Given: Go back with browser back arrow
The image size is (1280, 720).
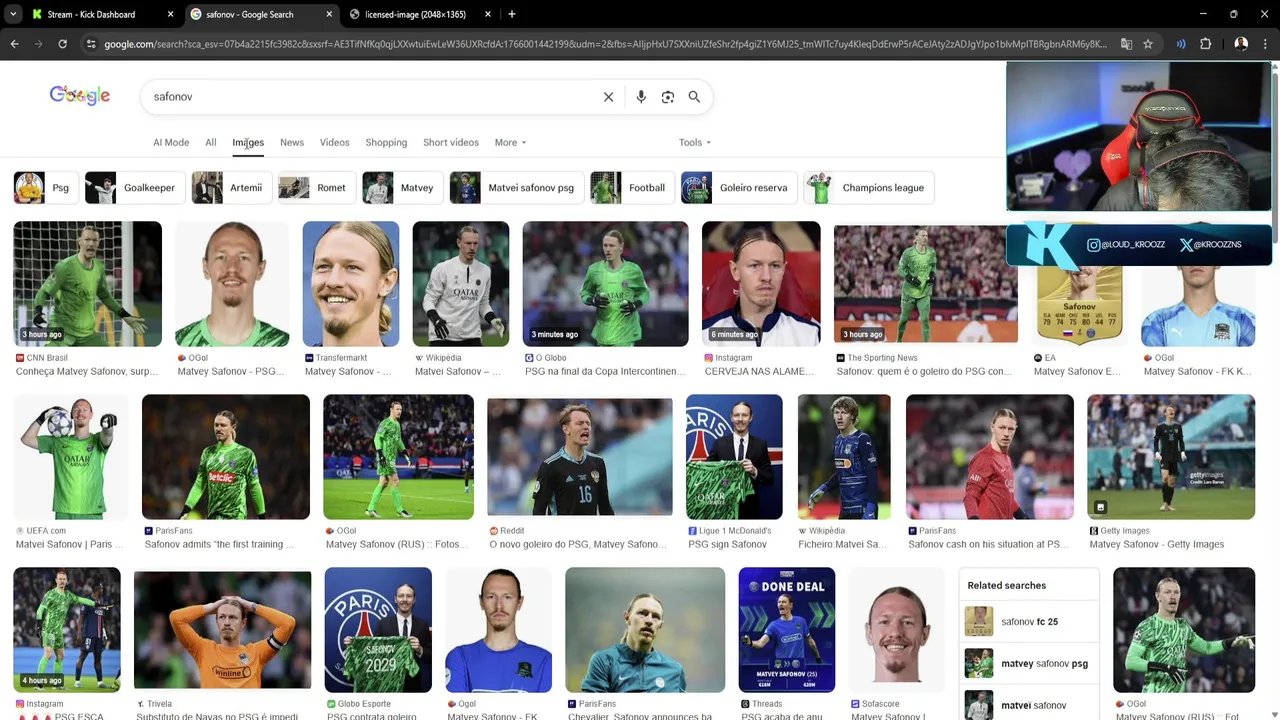Looking at the screenshot, I should pos(14,44).
